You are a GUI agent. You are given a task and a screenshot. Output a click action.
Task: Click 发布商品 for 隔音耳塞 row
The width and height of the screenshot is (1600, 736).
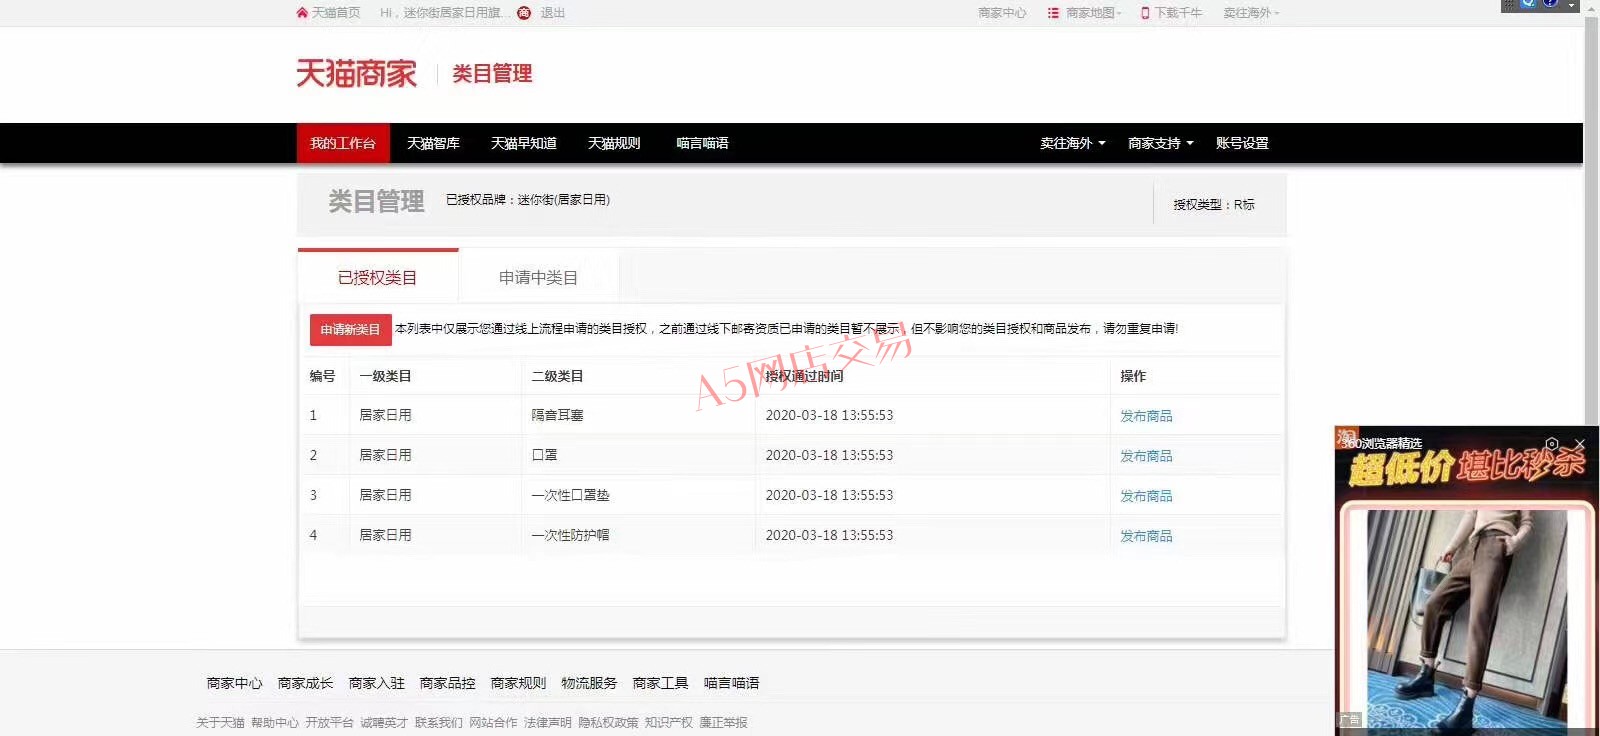click(x=1146, y=416)
